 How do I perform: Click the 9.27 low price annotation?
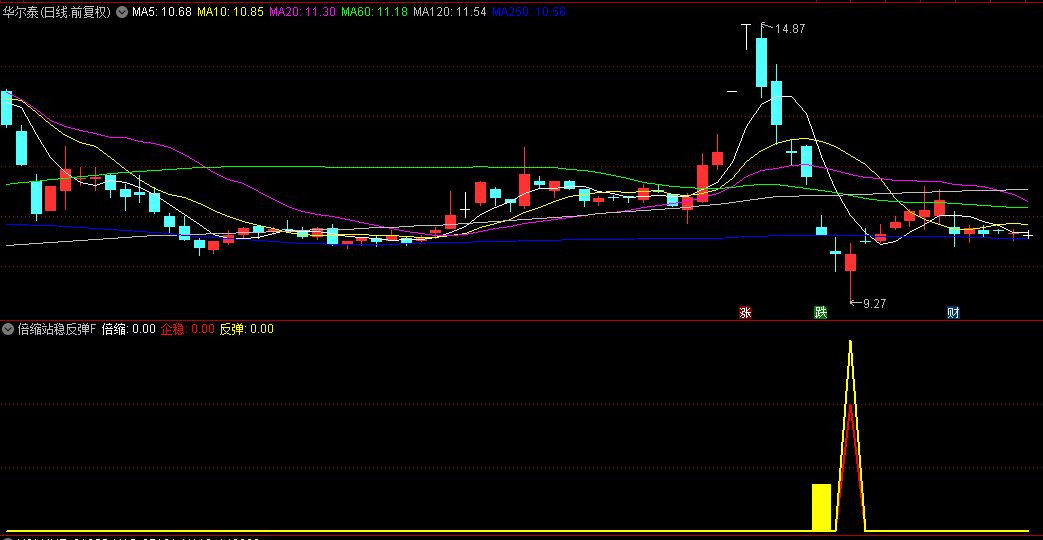click(874, 303)
